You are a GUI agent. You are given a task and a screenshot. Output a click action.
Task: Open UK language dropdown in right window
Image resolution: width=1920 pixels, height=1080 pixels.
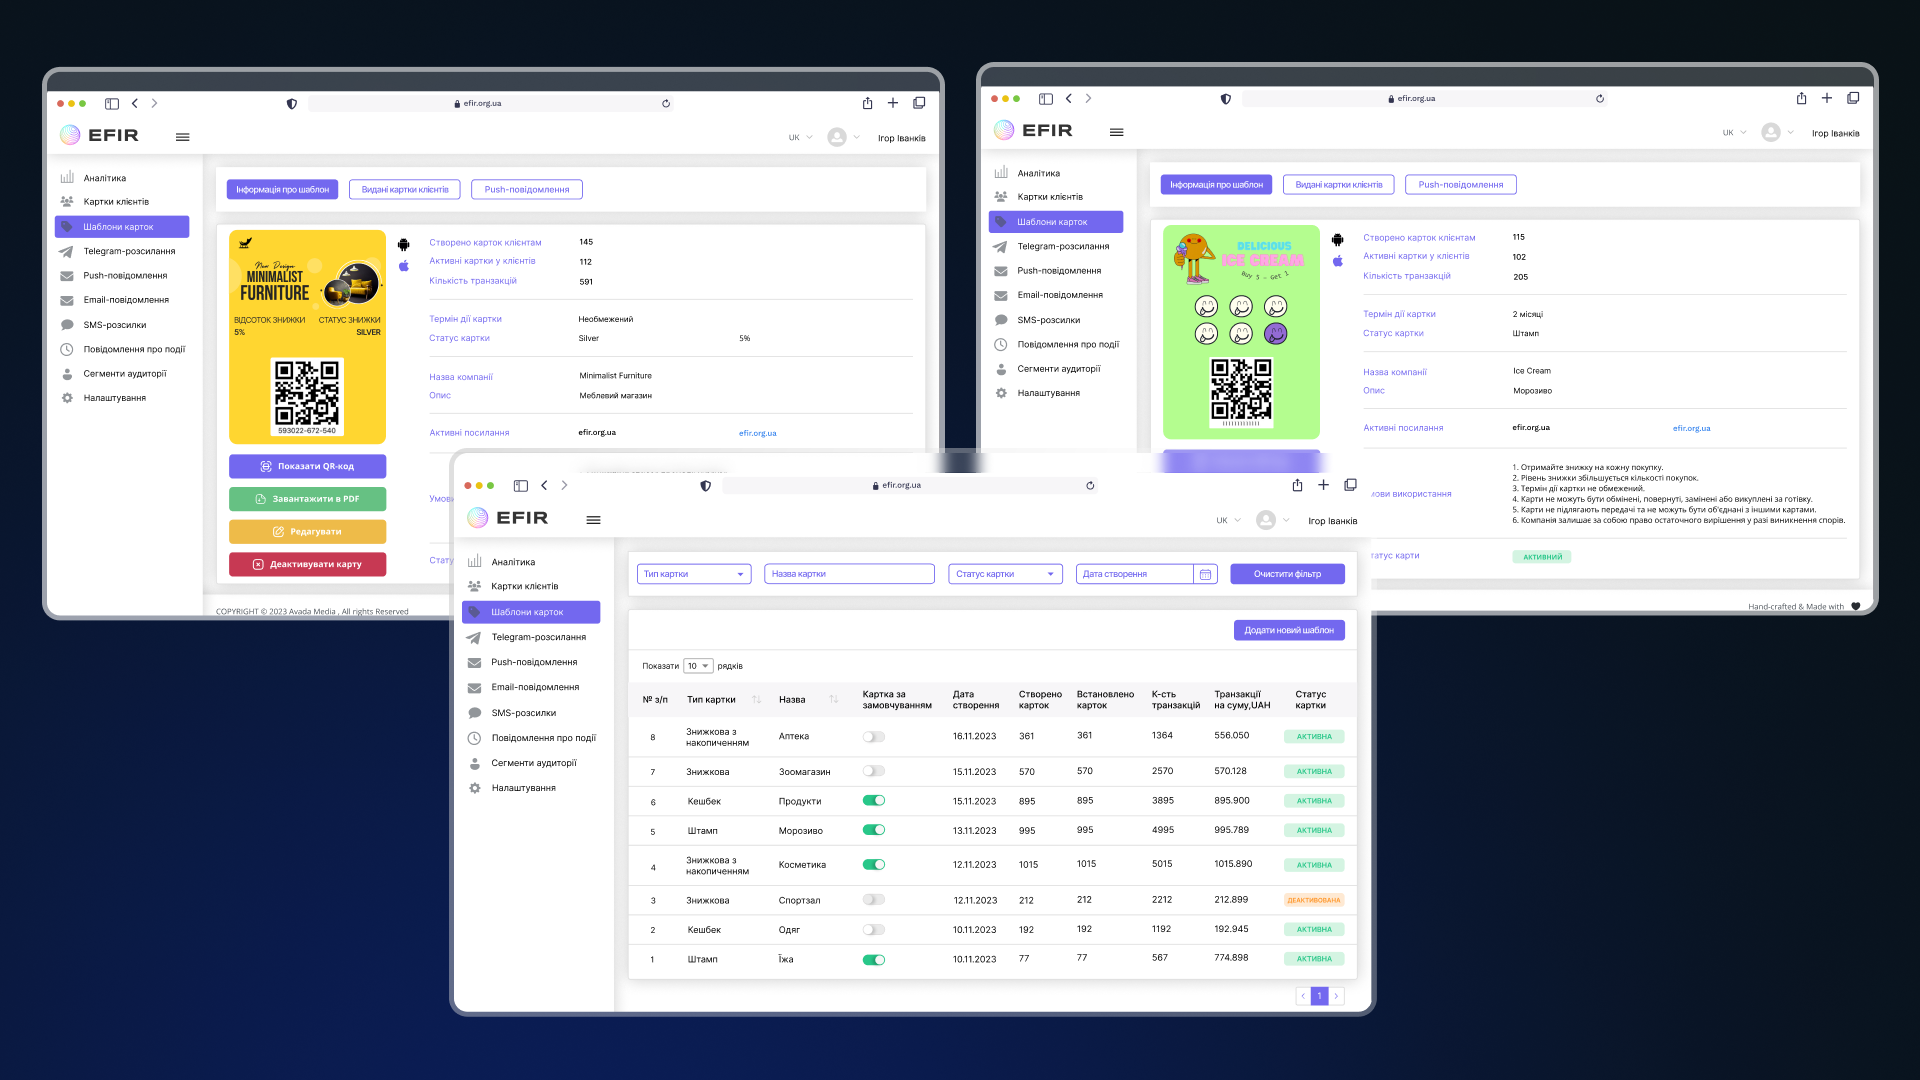pos(1734,133)
